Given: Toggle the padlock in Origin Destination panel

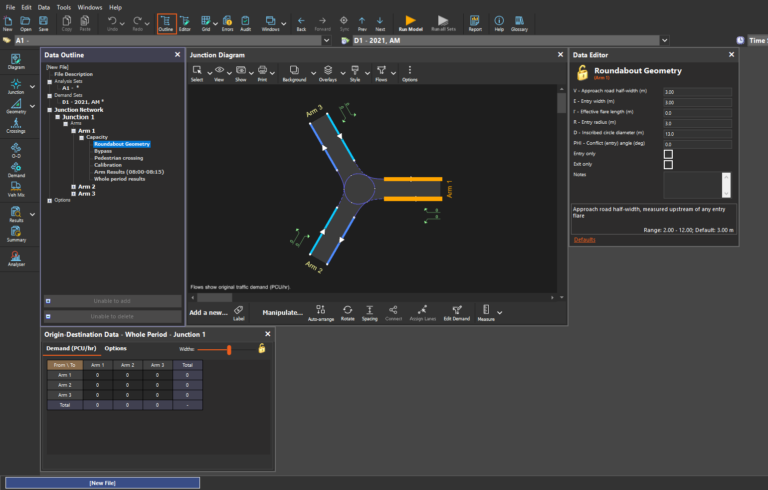Looking at the screenshot, I should tap(262, 348).
